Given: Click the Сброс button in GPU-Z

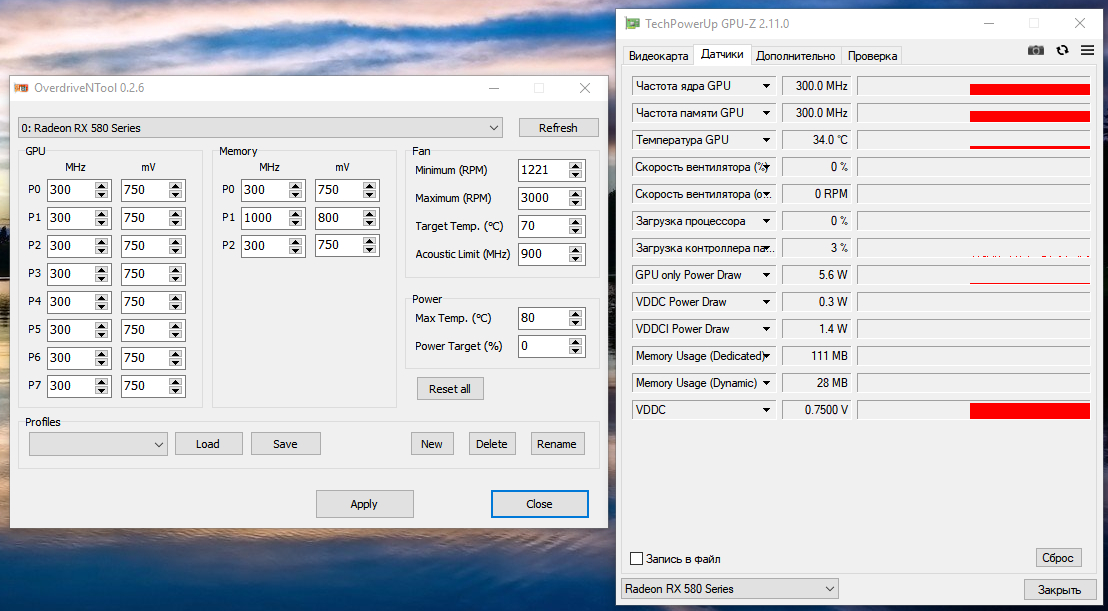Looking at the screenshot, I should 1059,557.
